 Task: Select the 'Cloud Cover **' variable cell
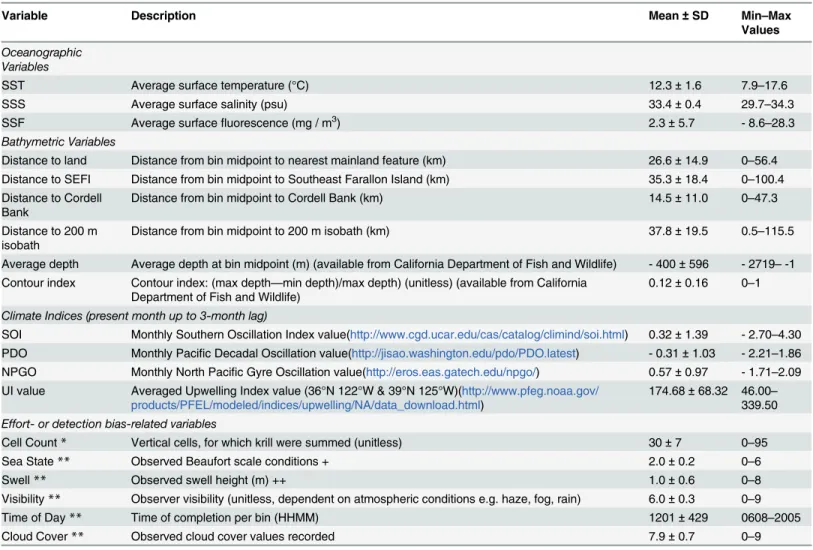(x=43, y=536)
